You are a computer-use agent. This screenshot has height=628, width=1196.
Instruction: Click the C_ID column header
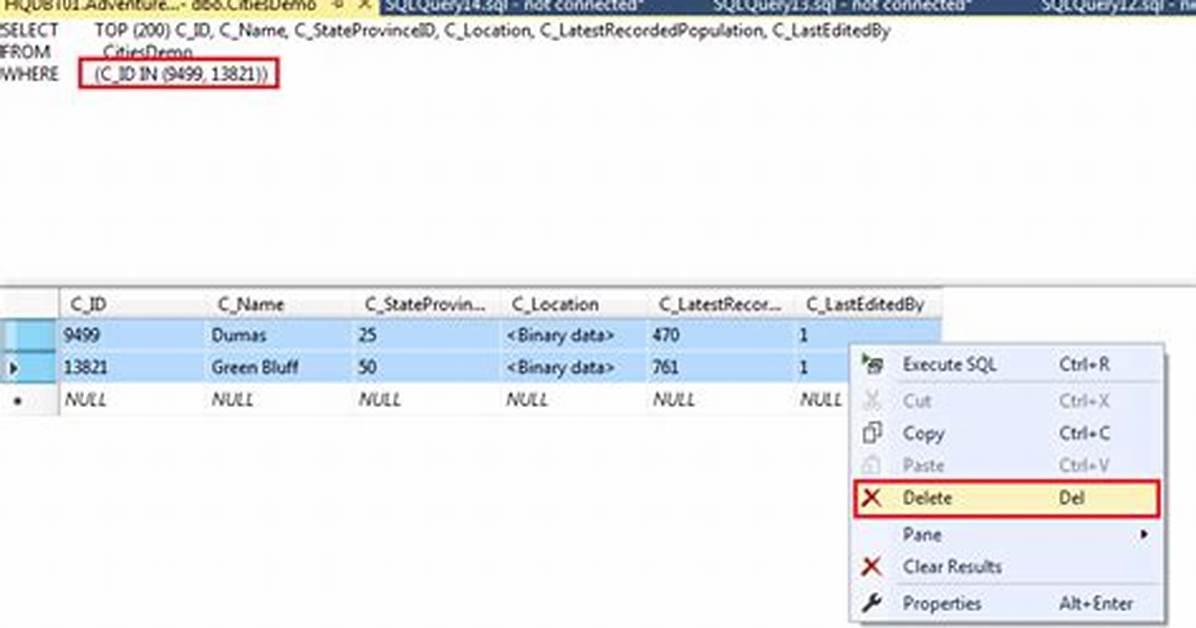click(133, 304)
